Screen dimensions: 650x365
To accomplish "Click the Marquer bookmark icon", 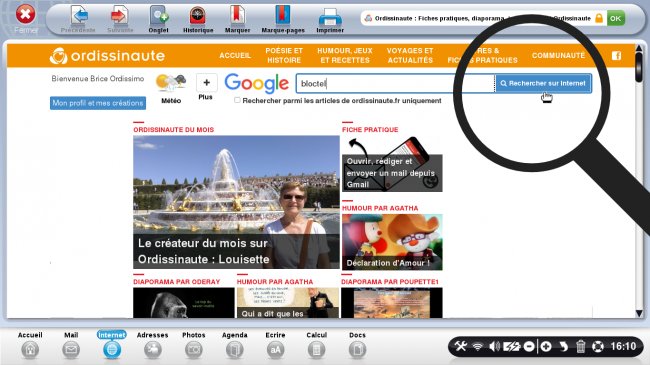I will pyautogui.click(x=238, y=15).
